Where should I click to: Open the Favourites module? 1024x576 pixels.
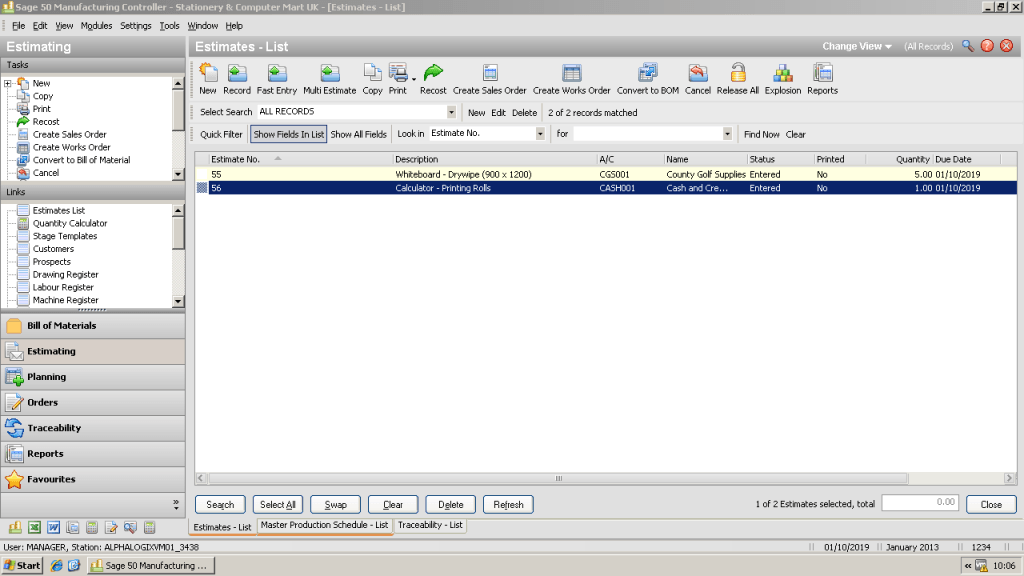click(x=93, y=479)
